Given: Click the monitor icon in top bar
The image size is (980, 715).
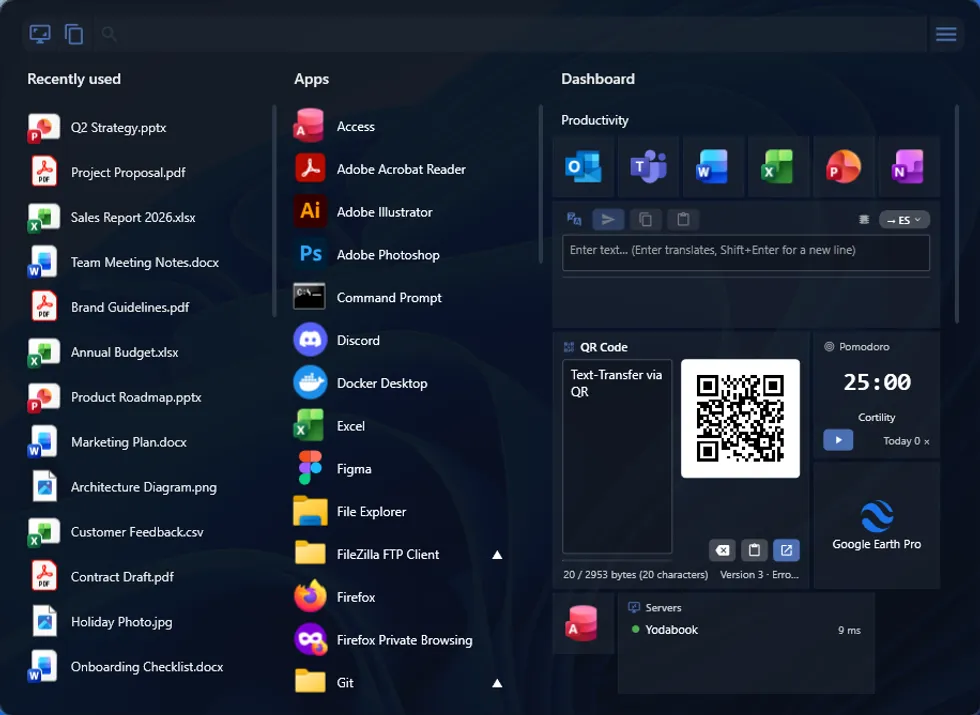Looking at the screenshot, I should coord(40,34).
